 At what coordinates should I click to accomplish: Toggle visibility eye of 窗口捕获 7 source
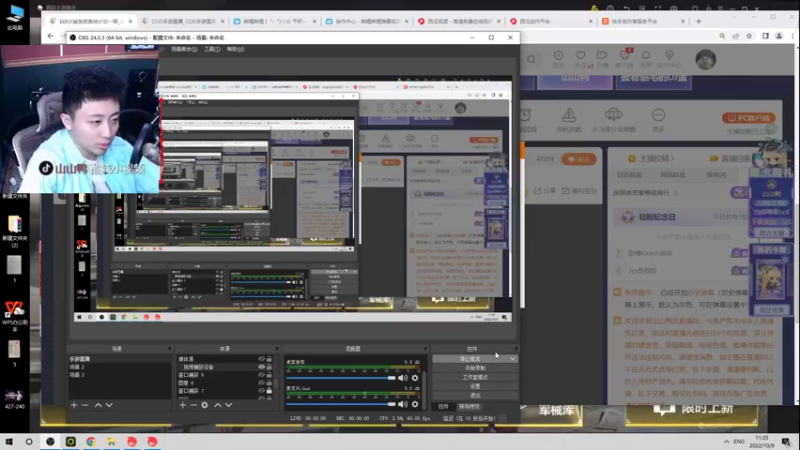tap(262, 391)
